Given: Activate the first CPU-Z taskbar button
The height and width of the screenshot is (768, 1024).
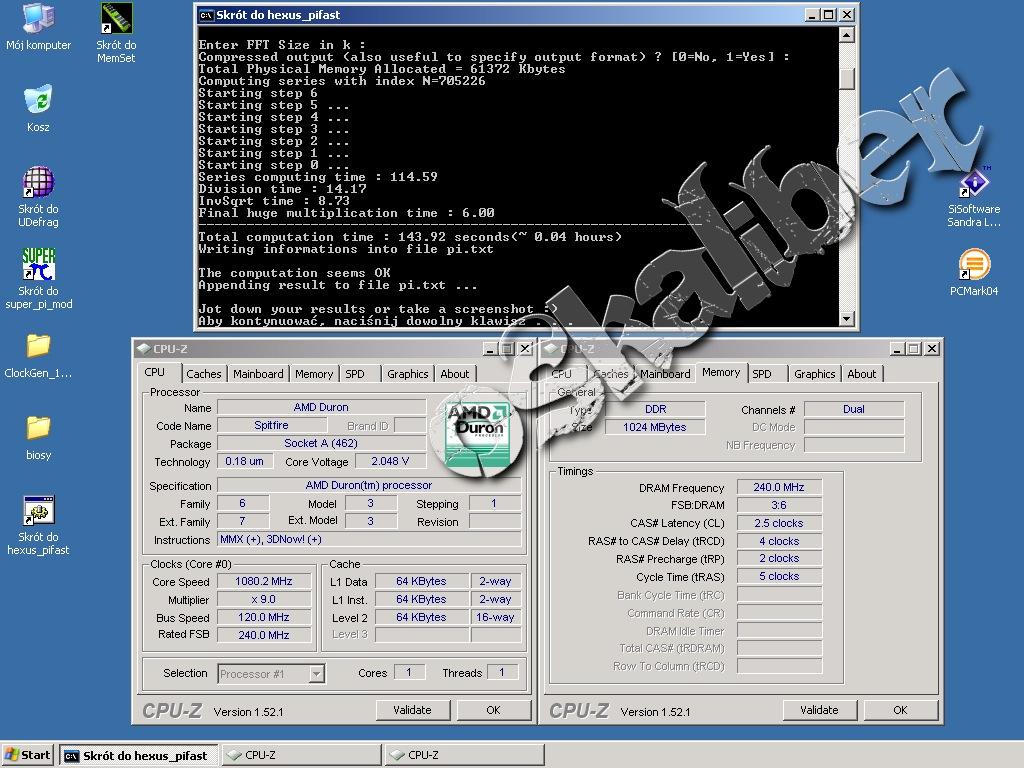Looking at the screenshot, I should [301, 755].
